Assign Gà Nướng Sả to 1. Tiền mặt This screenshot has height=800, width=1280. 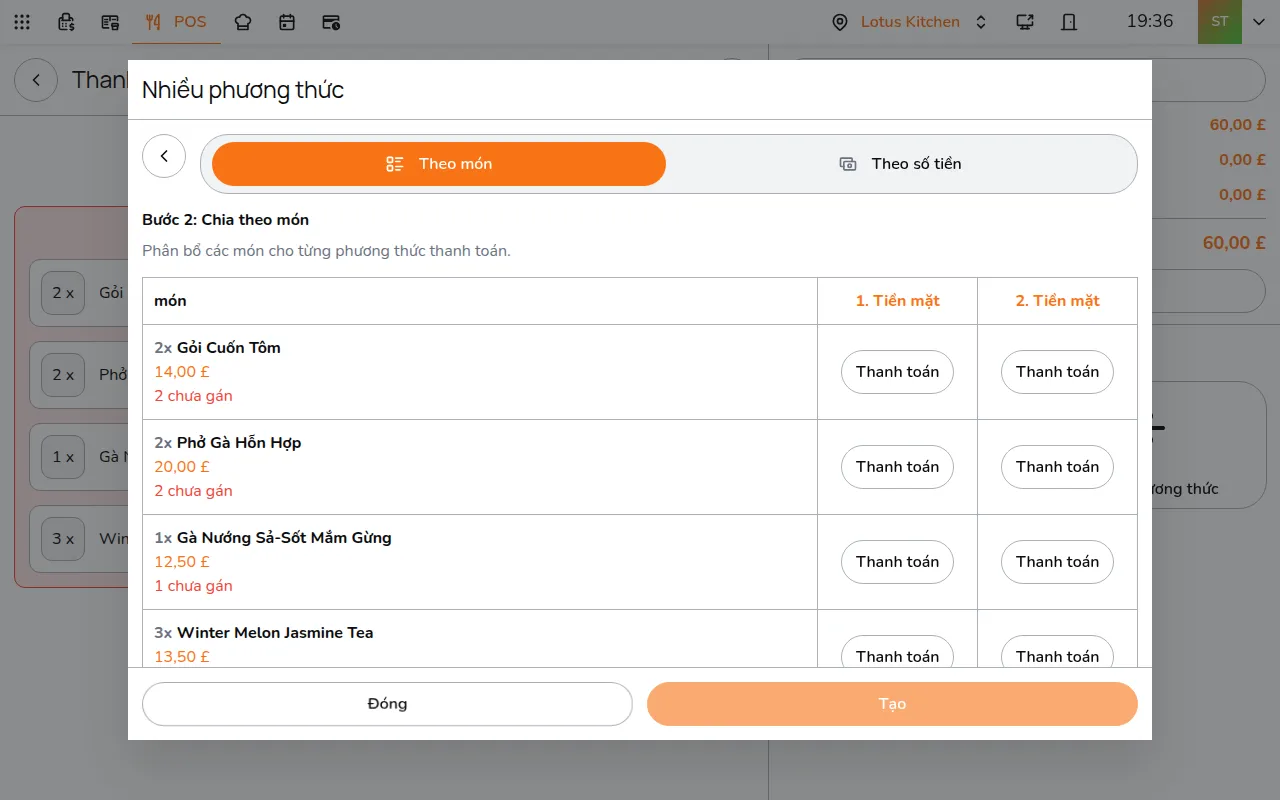point(897,562)
